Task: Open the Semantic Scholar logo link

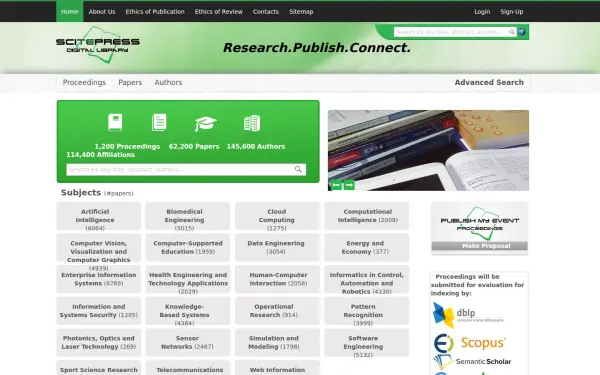Action: [x=472, y=361]
